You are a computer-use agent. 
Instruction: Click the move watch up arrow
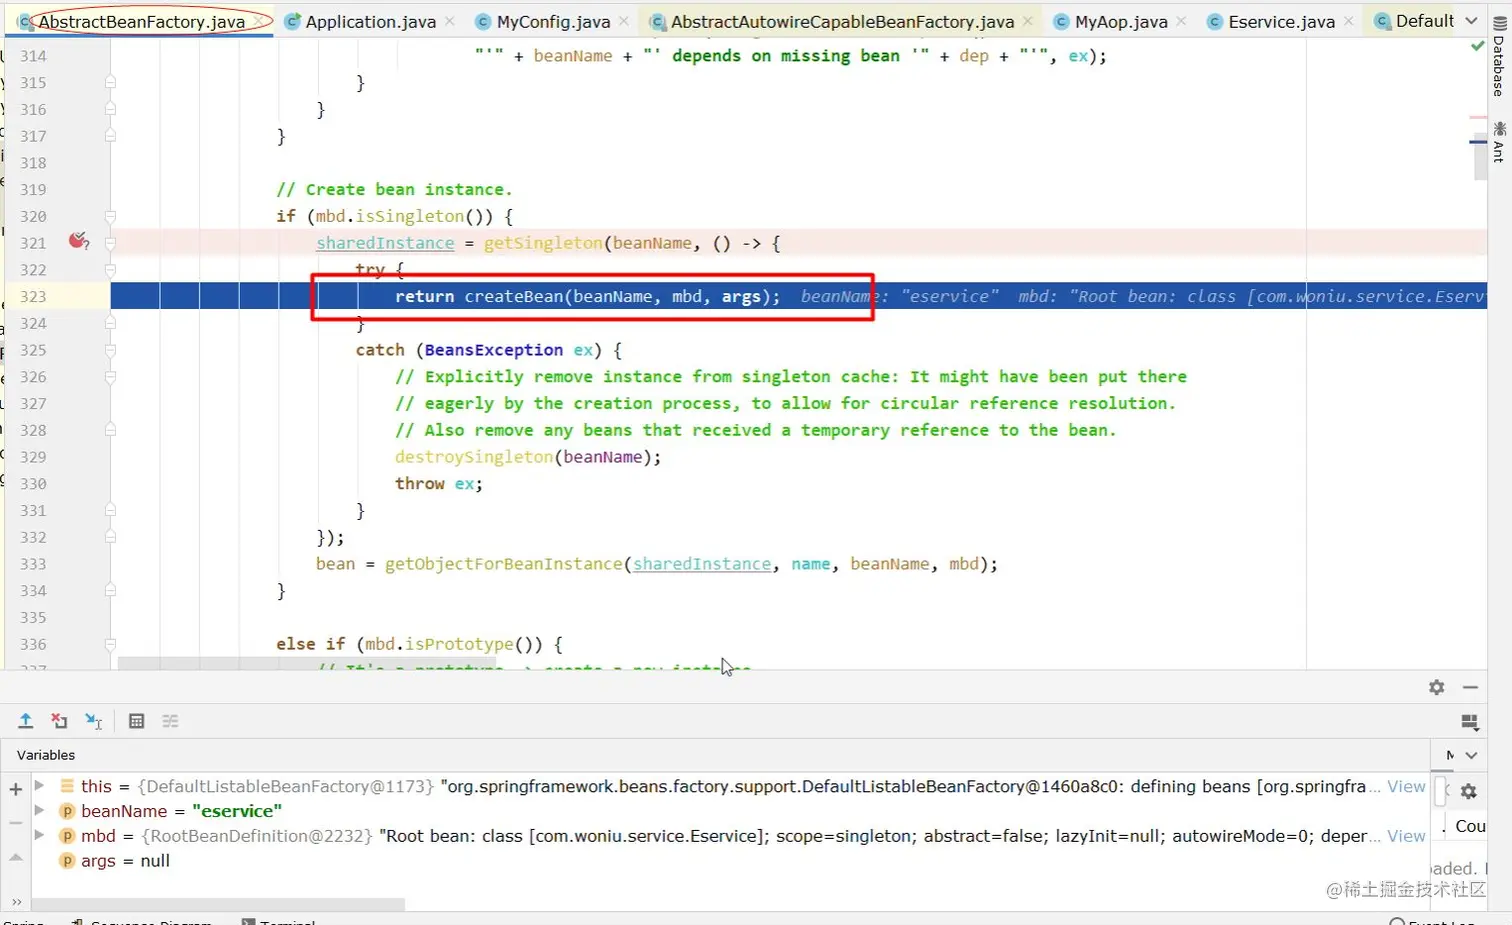point(16,857)
